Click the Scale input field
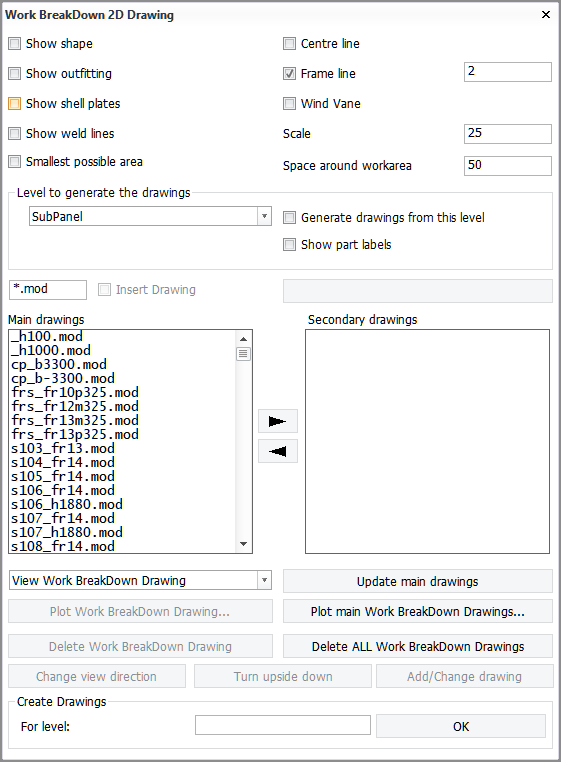The image size is (561, 762). 508,134
